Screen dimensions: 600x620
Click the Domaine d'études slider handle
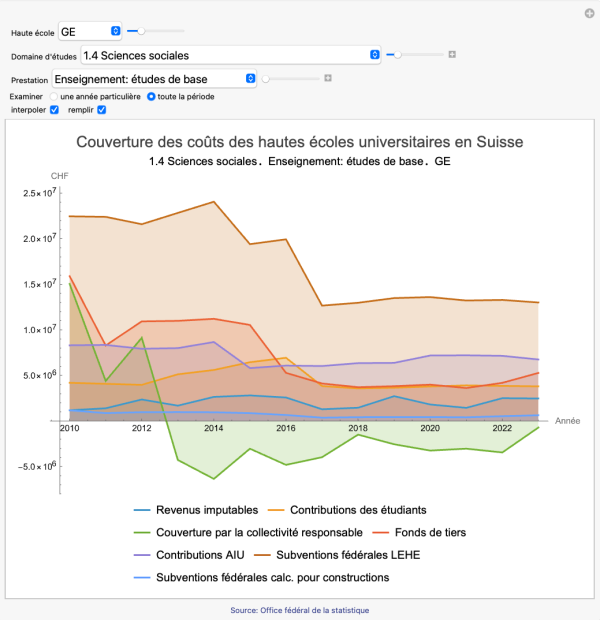click(398, 55)
